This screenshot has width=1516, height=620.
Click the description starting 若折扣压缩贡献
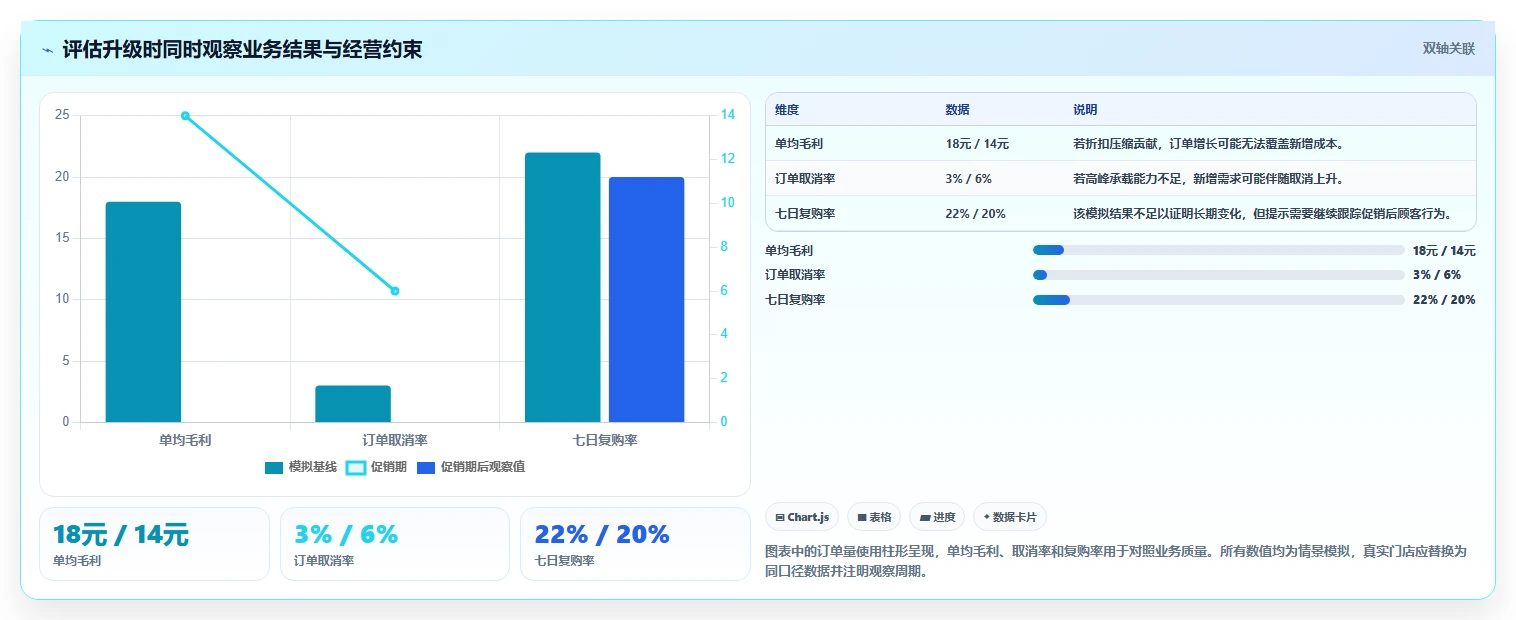pyautogui.click(x=1208, y=143)
